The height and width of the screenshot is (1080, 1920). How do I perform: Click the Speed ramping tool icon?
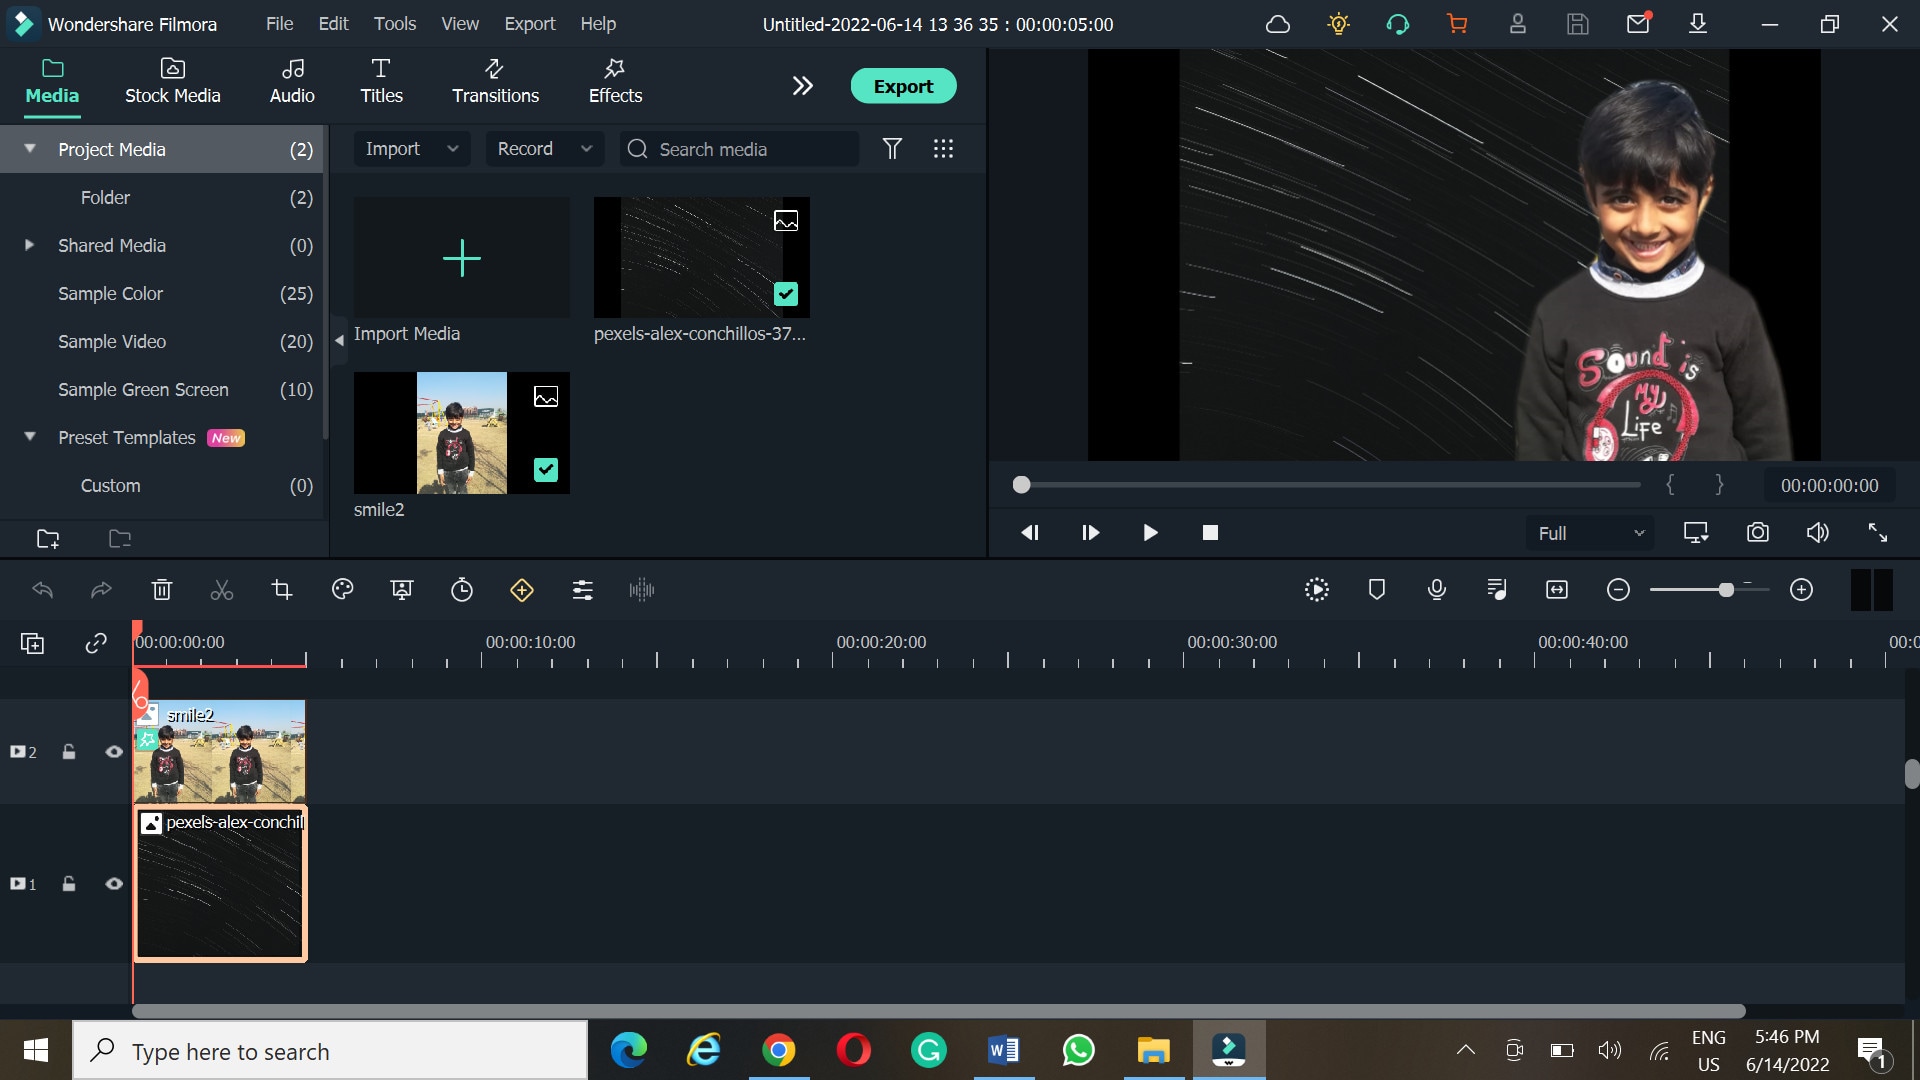pos(462,591)
